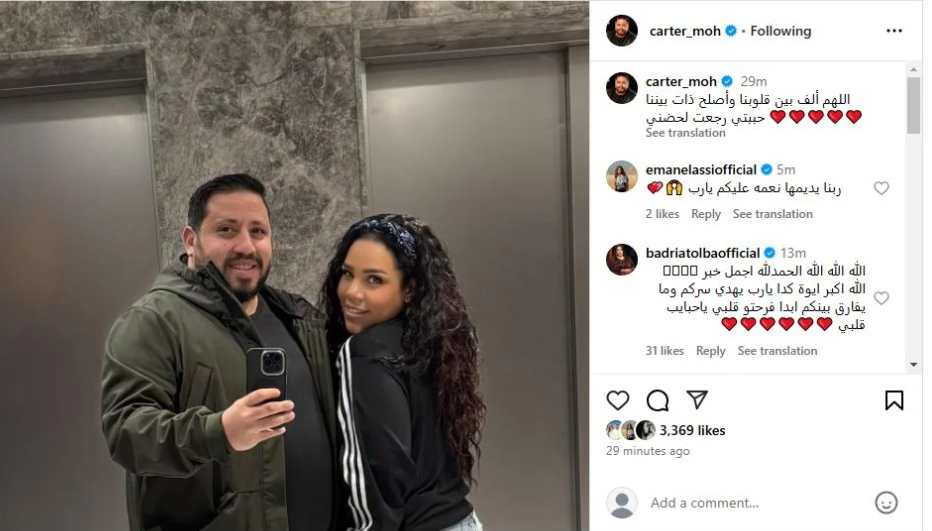This screenshot has width=932, height=531.
Task: Save the post with the bookmark icon
Action: 894,400
